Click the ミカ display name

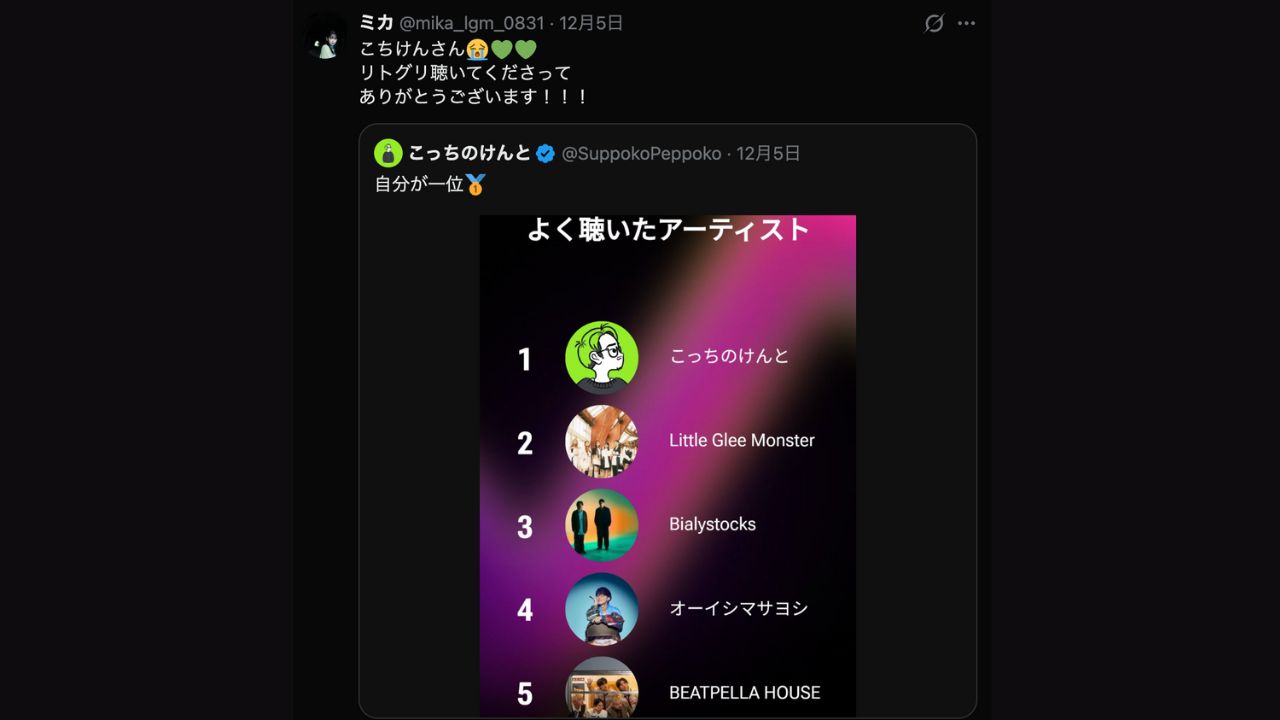[376, 23]
